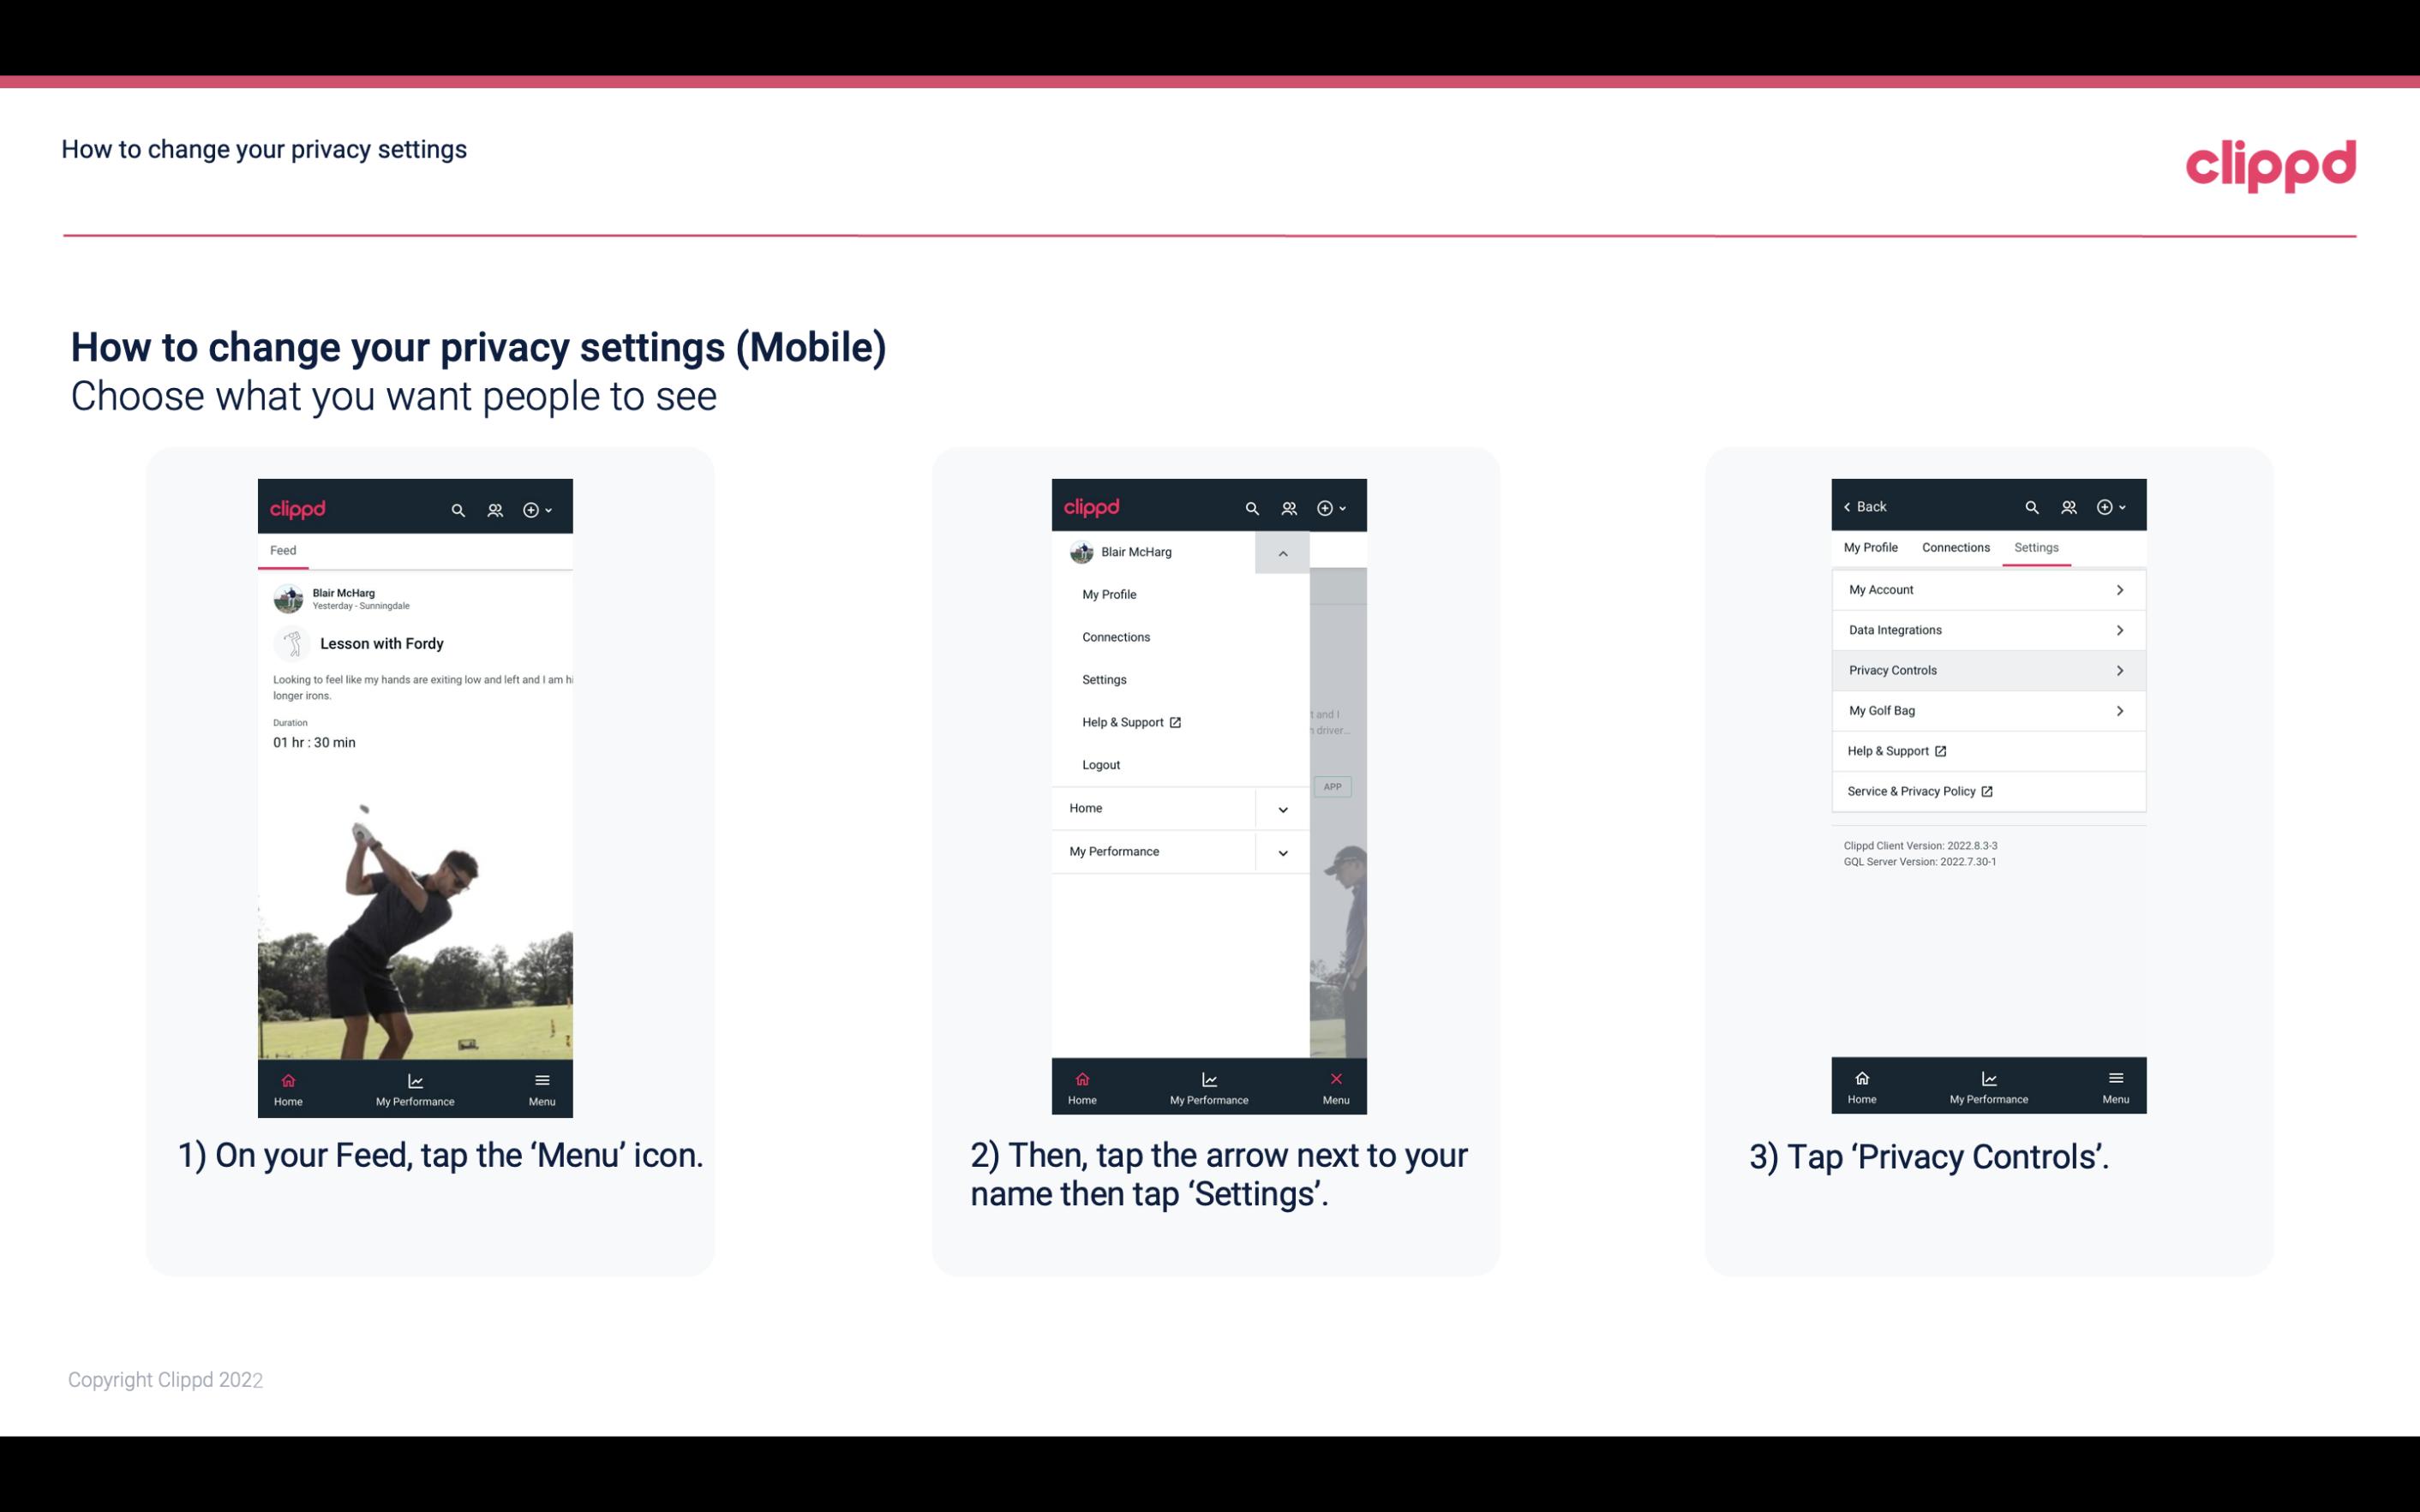Viewport: 2420px width, 1512px height.
Task: Tap the Profile icon in top navigation
Action: pos(494,509)
